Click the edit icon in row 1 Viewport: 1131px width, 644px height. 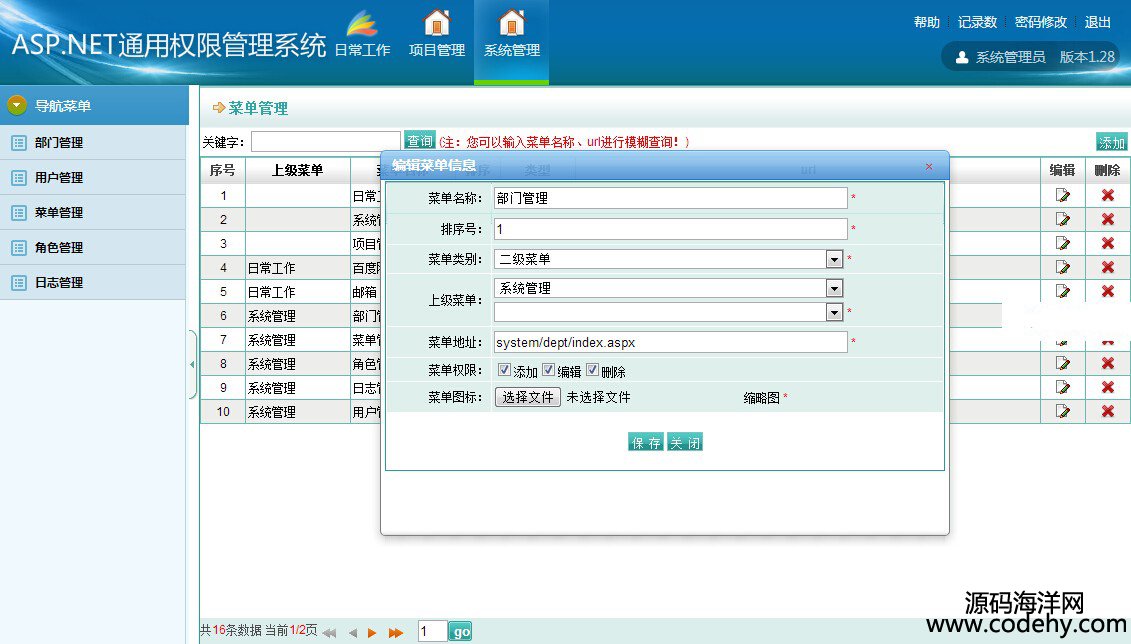(x=1063, y=195)
